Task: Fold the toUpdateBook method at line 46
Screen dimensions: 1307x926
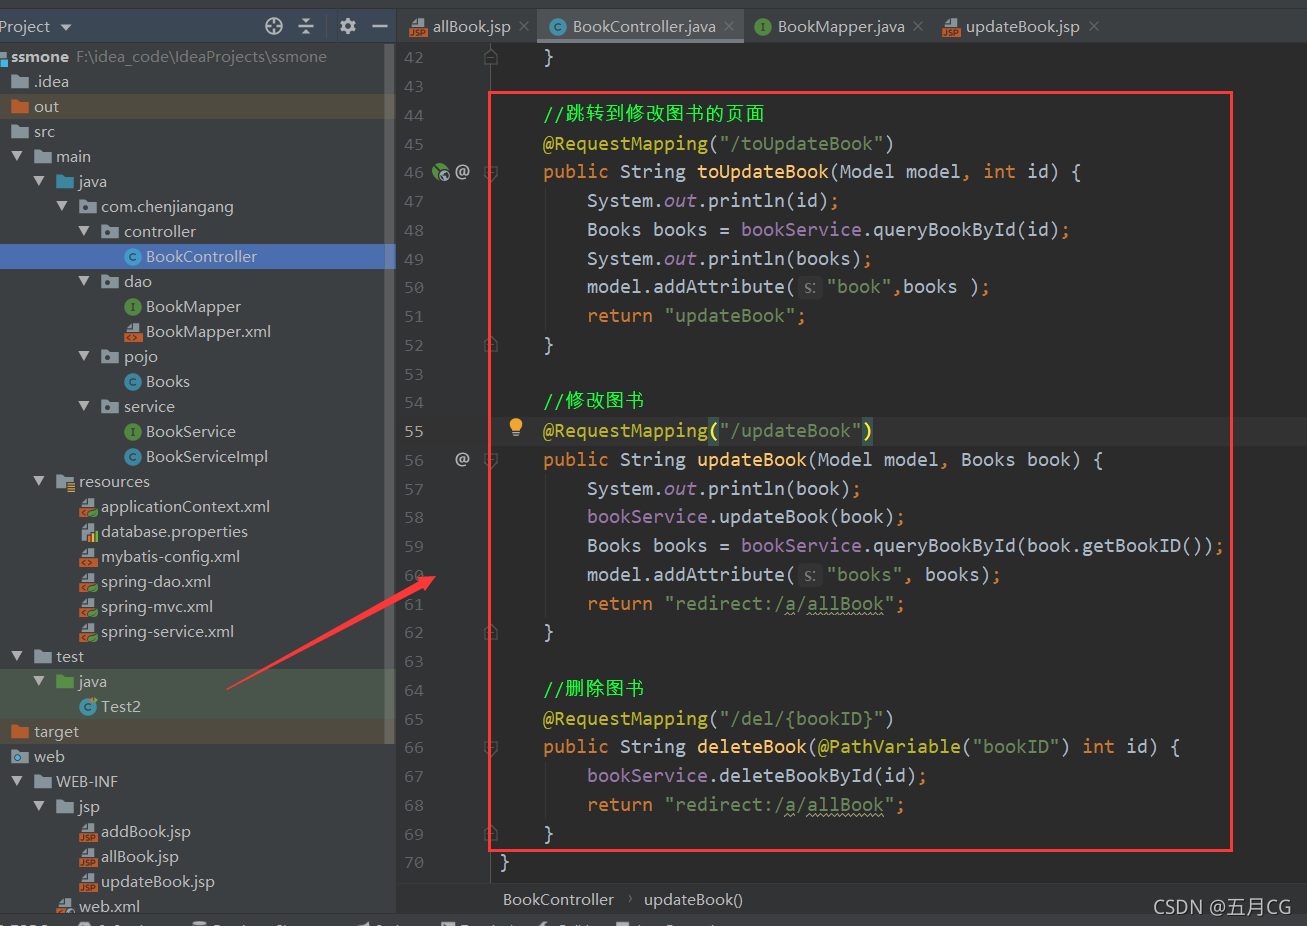Action: (491, 172)
